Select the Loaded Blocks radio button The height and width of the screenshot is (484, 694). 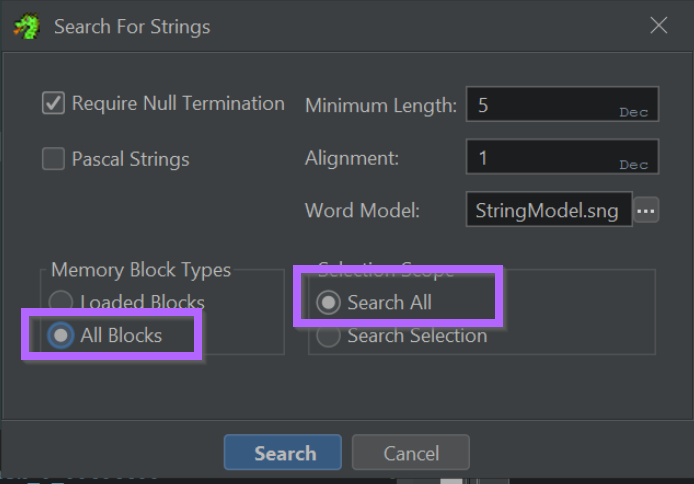[61, 302]
